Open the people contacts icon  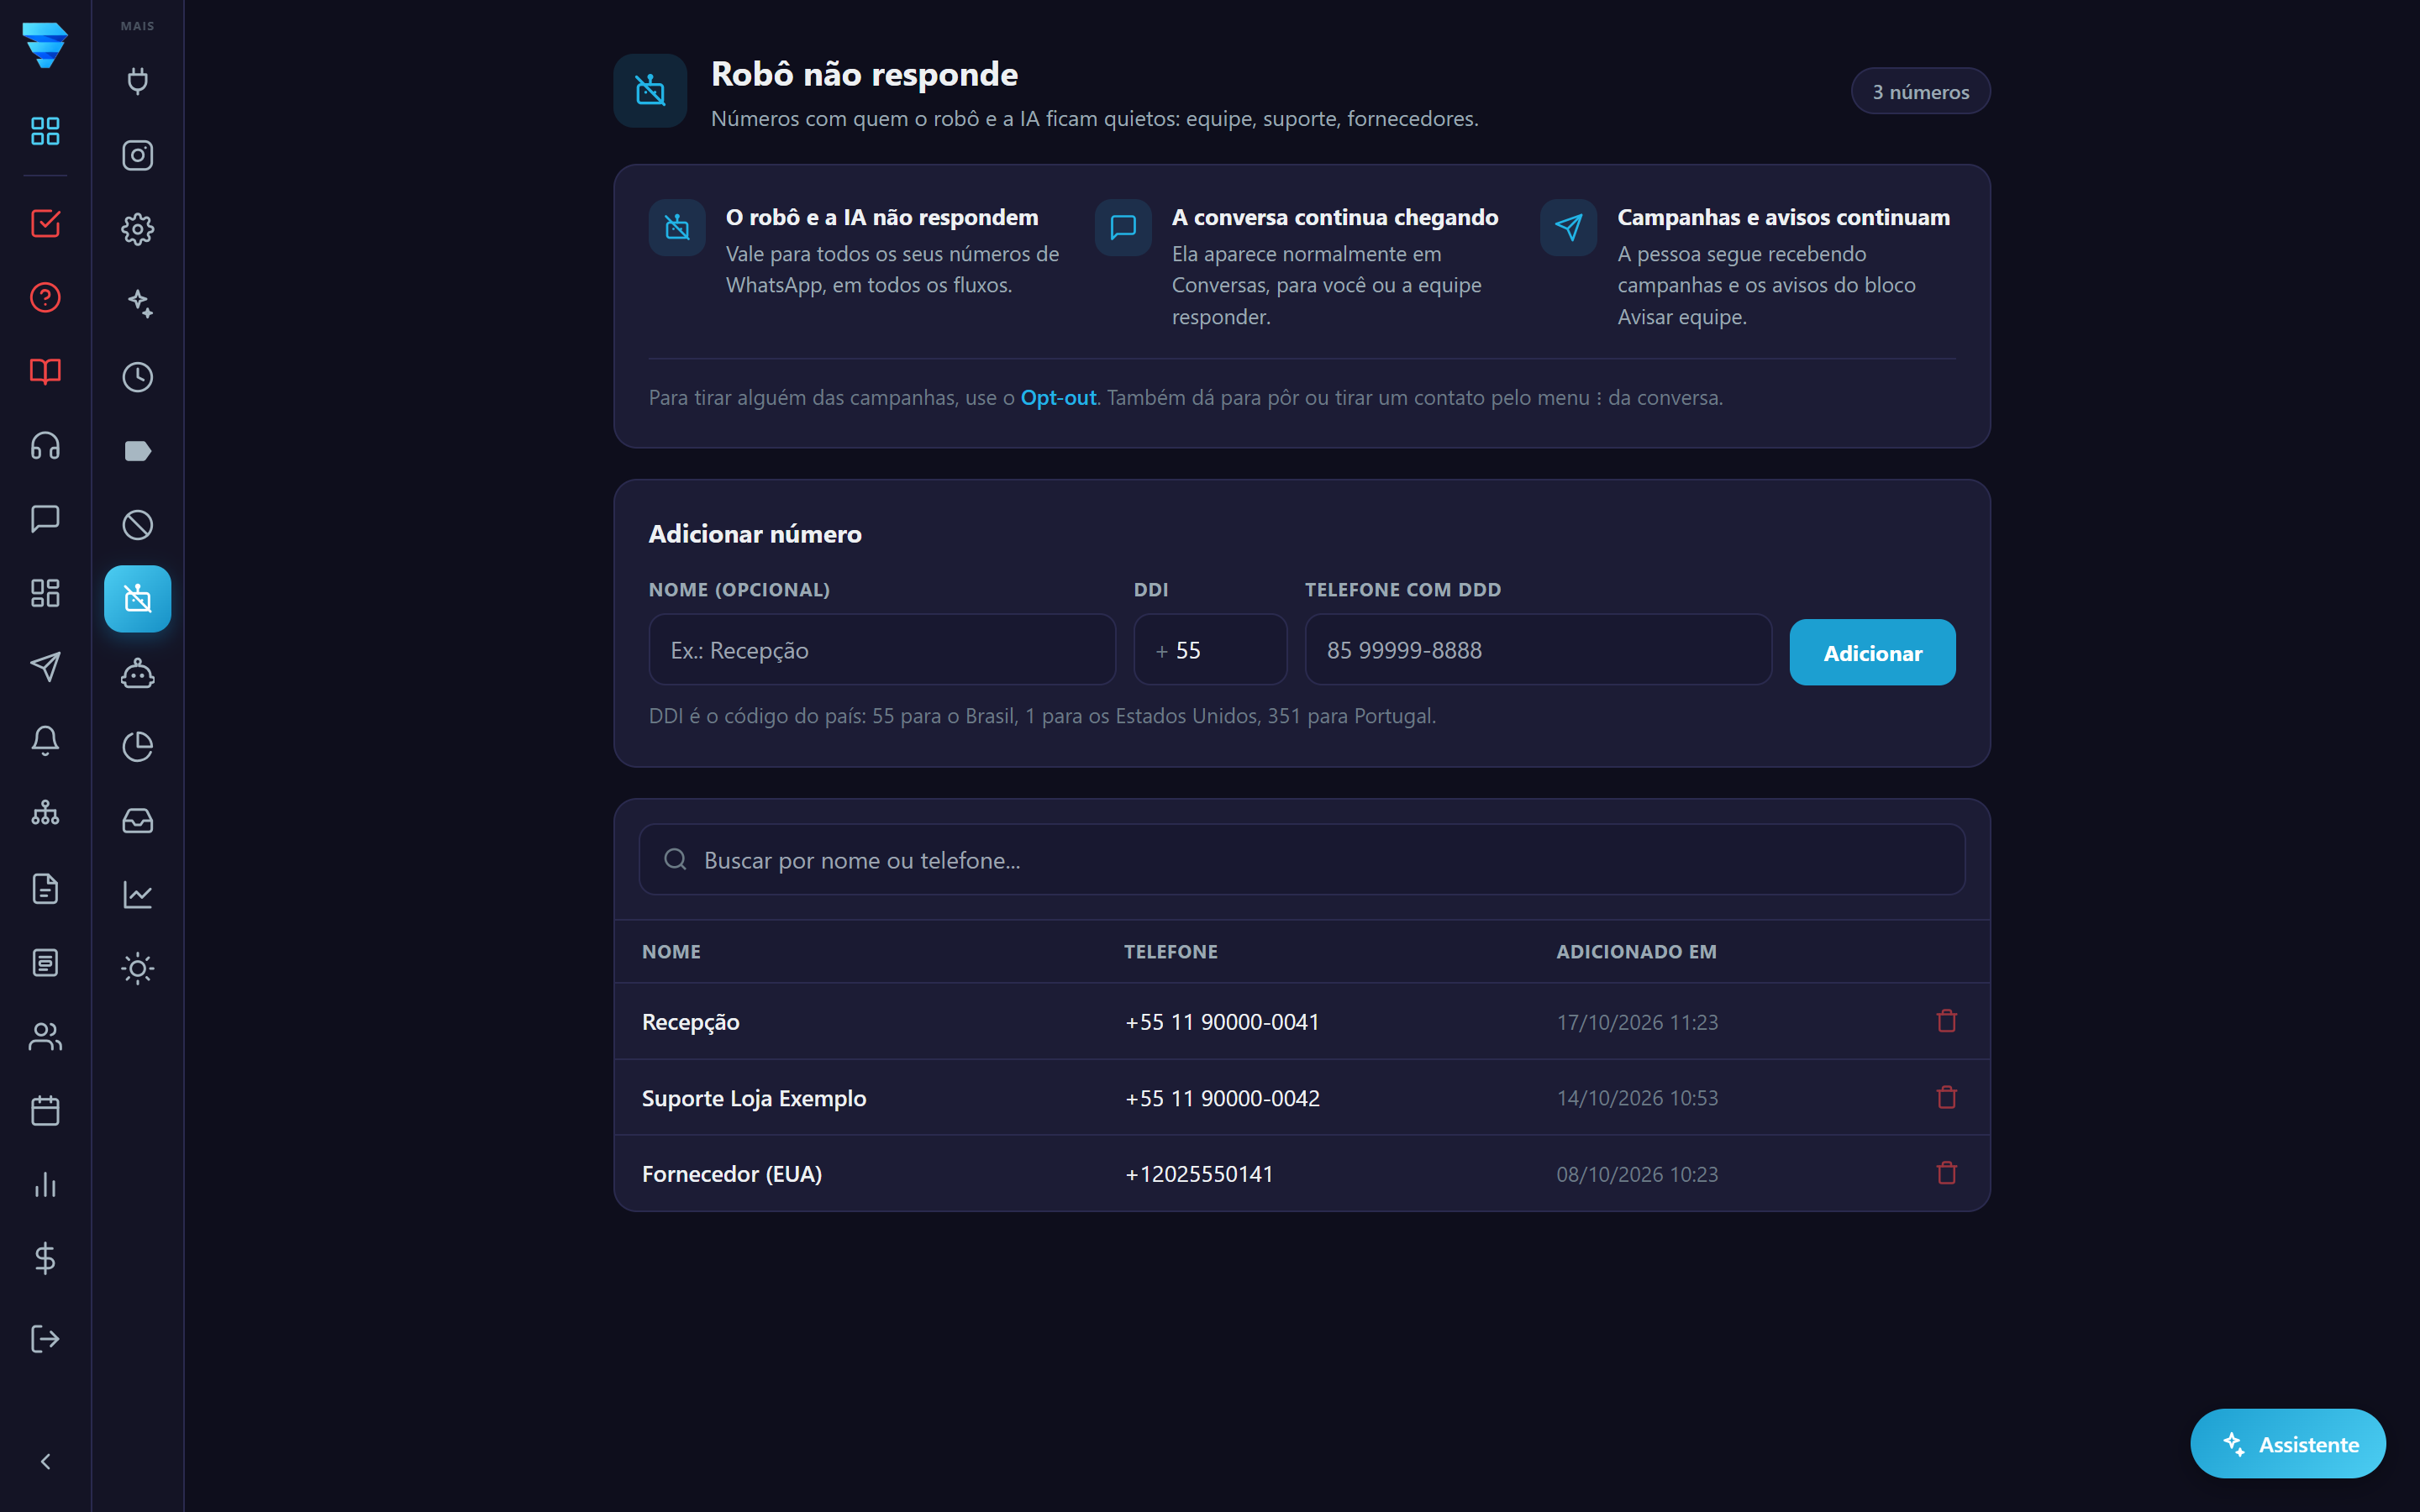click(x=45, y=1037)
